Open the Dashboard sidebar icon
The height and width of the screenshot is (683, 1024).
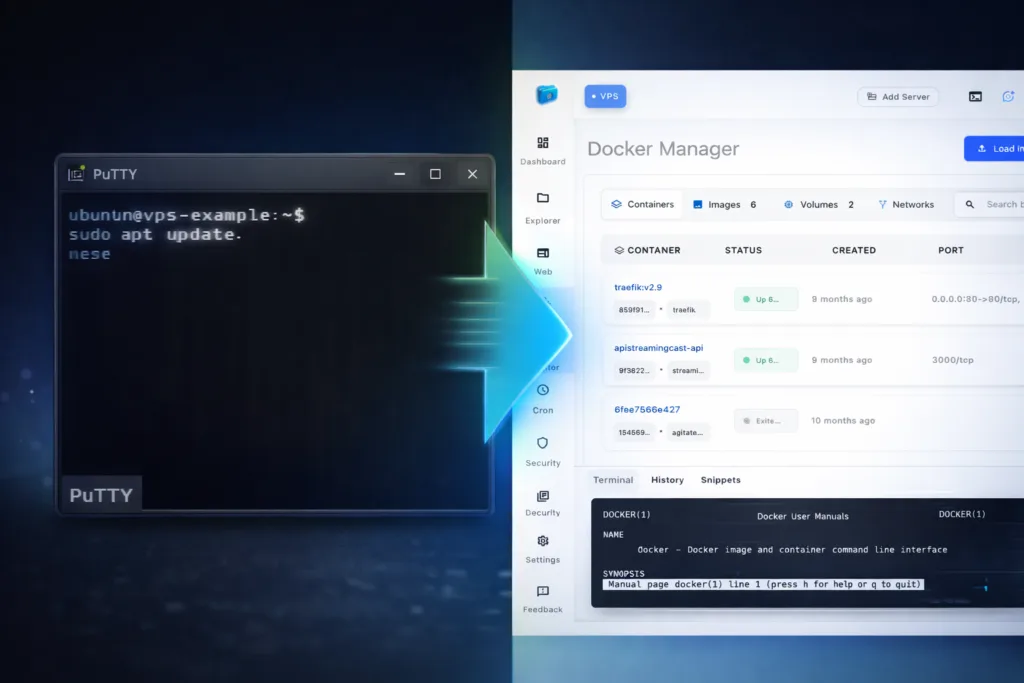tap(543, 143)
